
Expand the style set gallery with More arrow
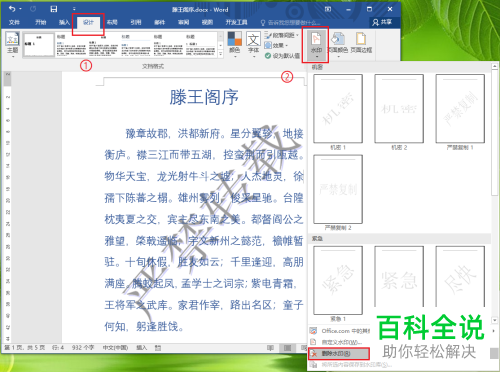click(220, 54)
